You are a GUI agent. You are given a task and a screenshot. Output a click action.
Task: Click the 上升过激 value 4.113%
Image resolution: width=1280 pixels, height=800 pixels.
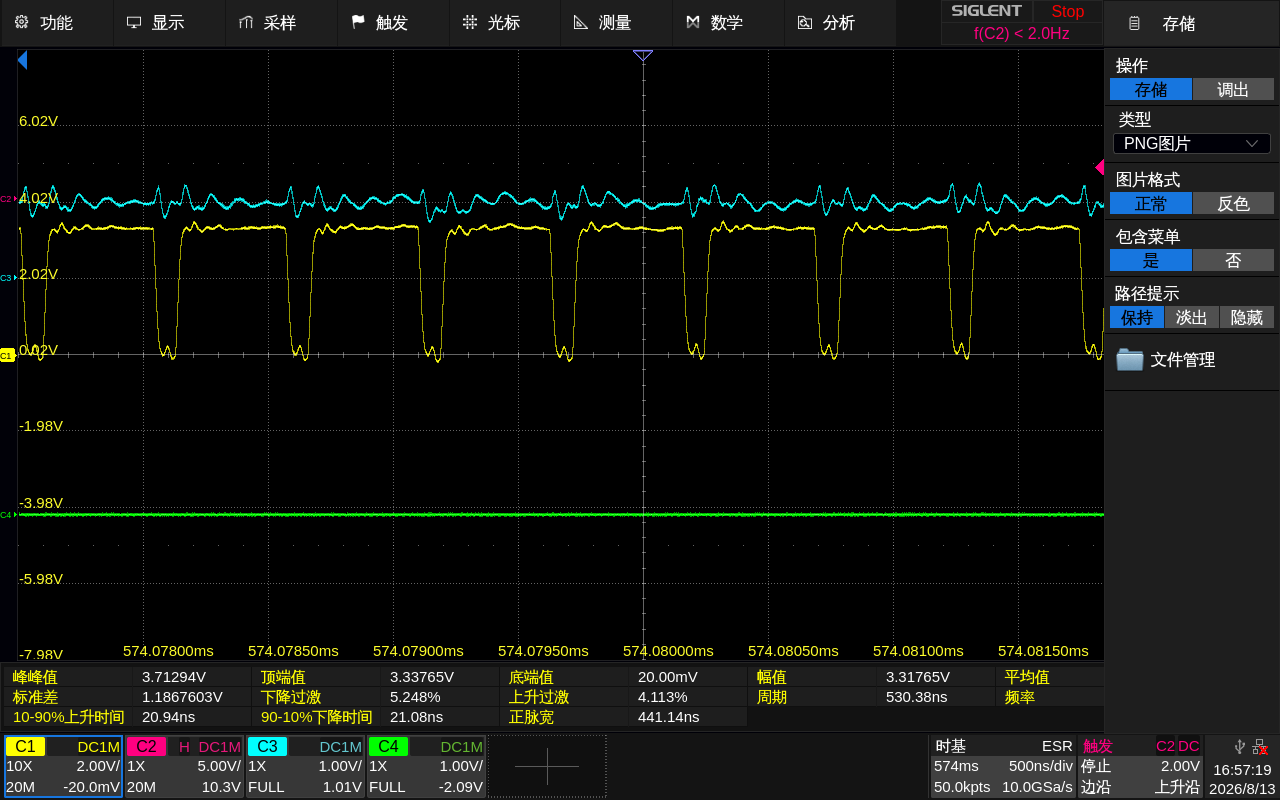coord(663,697)
